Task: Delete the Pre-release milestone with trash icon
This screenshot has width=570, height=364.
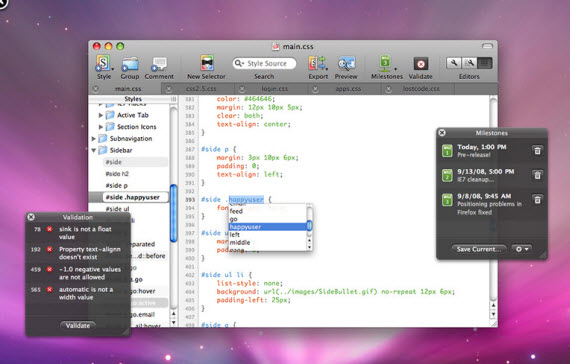Action: 537,151
